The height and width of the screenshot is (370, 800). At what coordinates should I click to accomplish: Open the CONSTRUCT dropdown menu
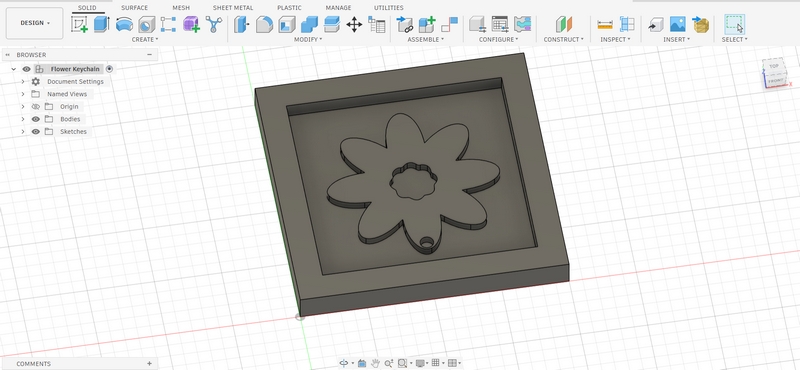click(x=563, y=39)
